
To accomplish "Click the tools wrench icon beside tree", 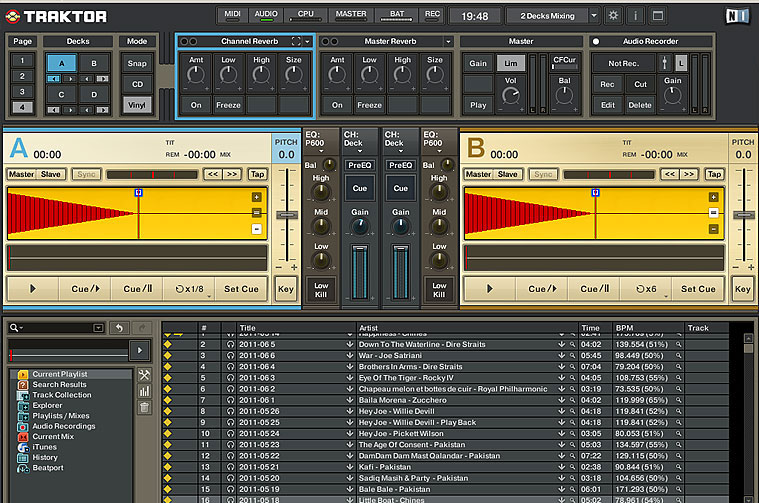I will pos(144,375).
